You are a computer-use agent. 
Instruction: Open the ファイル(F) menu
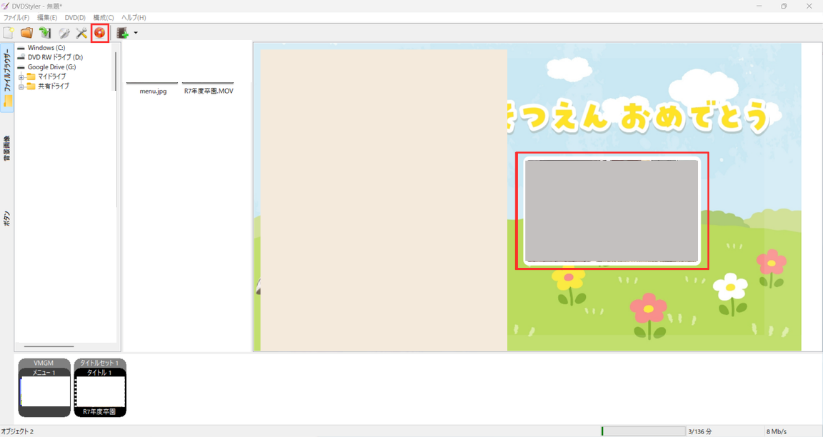pyautogui.click(x=16, y=18)
